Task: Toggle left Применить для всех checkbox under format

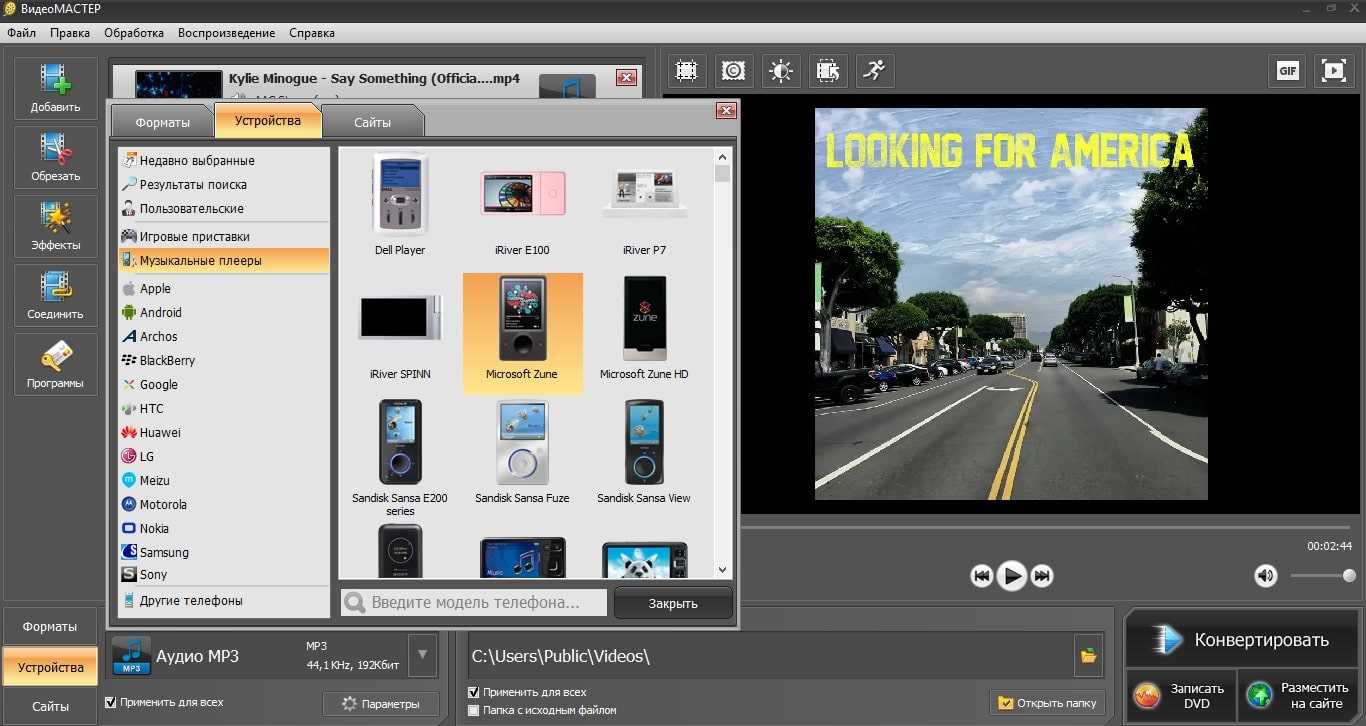Action: point(110,702)
